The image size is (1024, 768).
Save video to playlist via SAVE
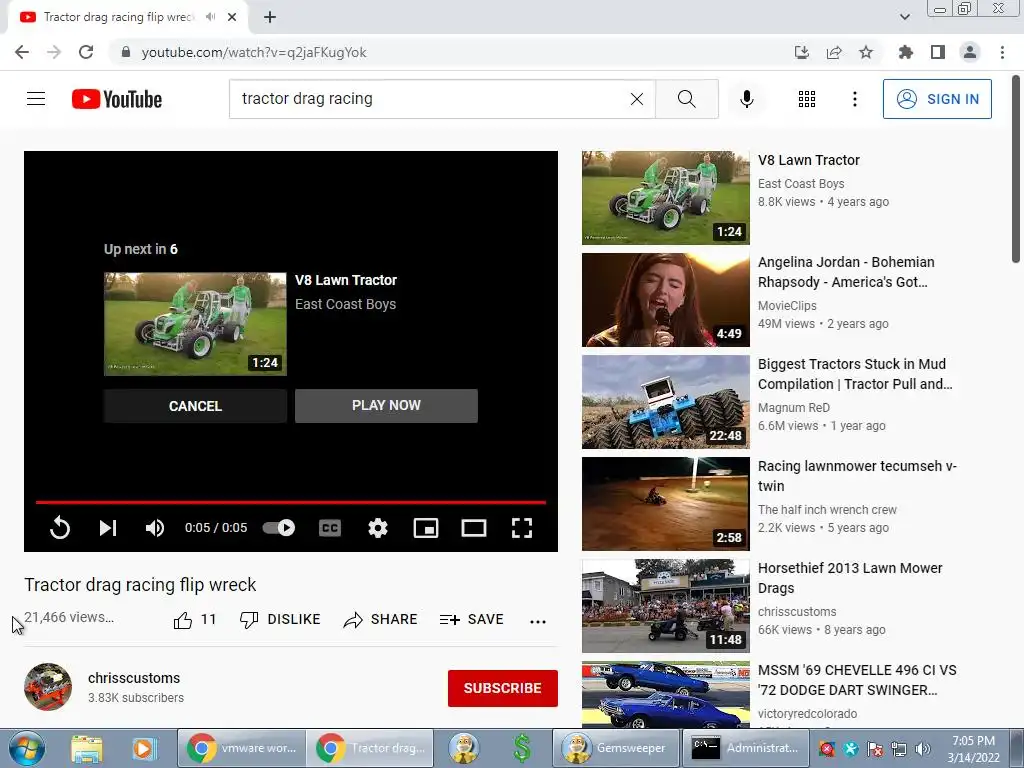tap(472, 620)
